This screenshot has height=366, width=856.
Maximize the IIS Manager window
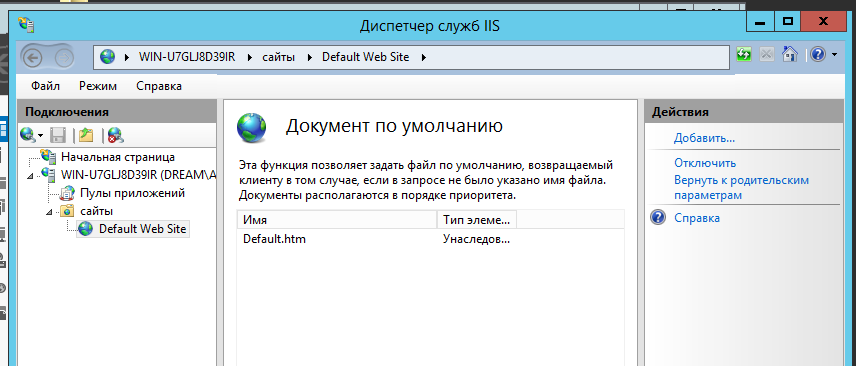pos(788,22)
